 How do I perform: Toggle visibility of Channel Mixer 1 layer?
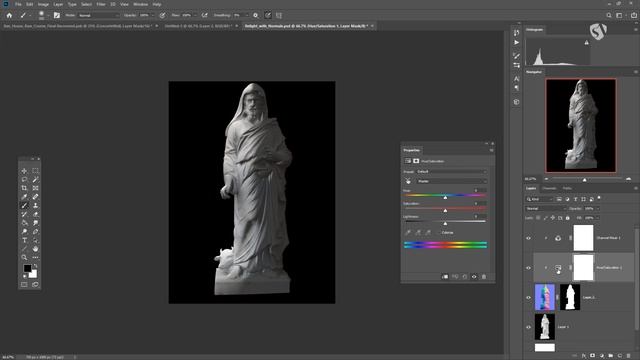tap(529, 238)
